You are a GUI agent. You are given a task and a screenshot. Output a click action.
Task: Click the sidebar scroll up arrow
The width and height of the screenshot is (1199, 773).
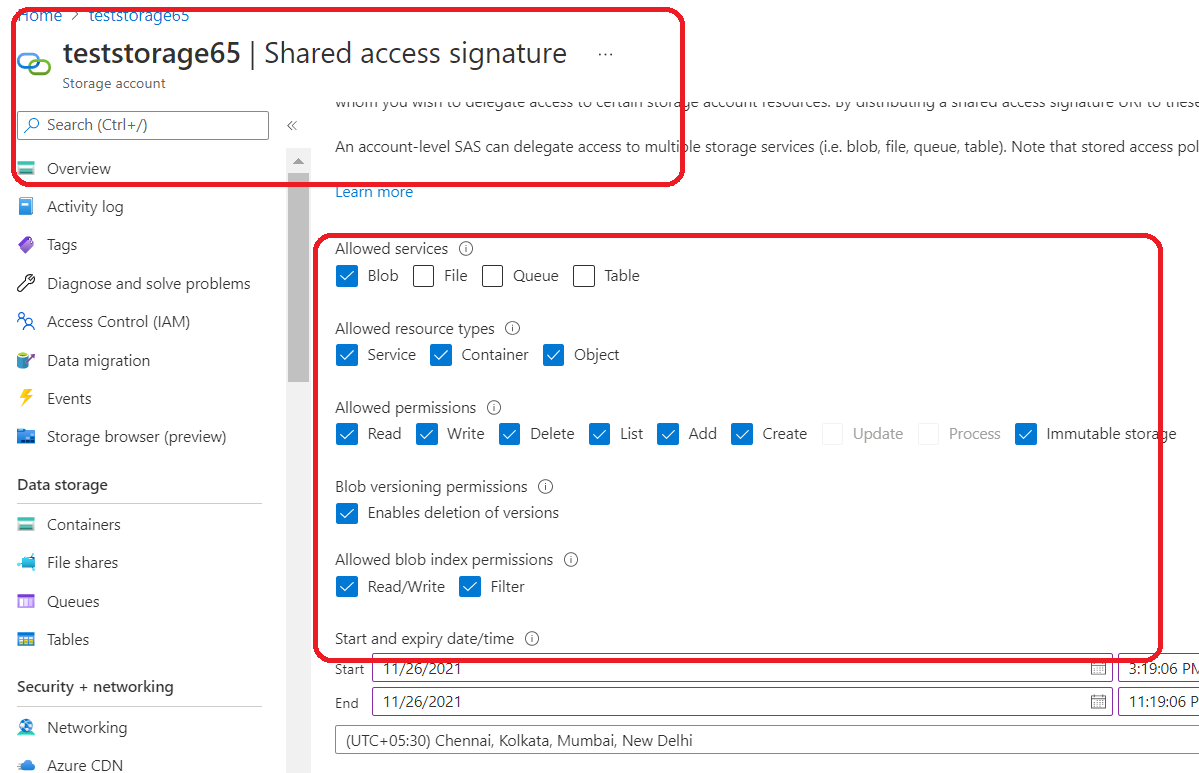(x=298, y=161)
